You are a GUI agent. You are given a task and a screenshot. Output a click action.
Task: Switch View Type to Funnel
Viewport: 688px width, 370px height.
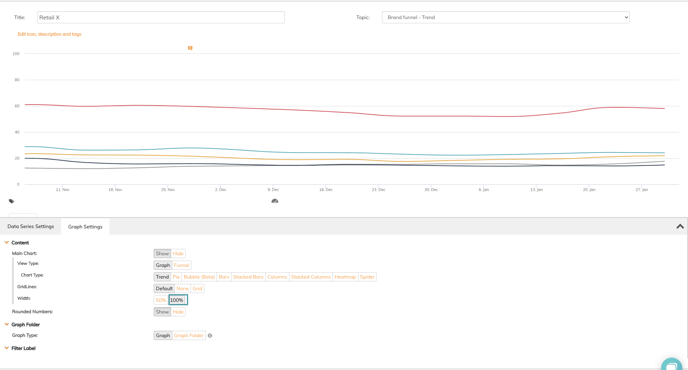181,265
